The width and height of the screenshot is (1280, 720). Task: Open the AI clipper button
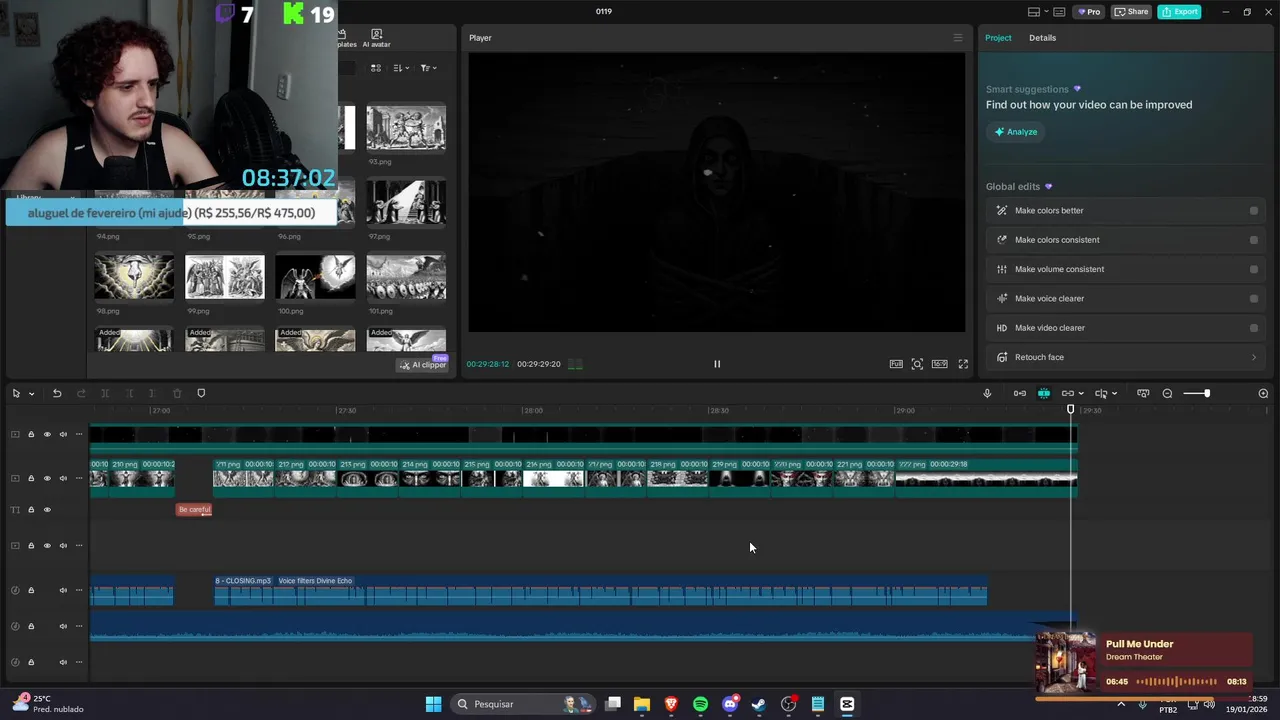click(x=423, y=365)
